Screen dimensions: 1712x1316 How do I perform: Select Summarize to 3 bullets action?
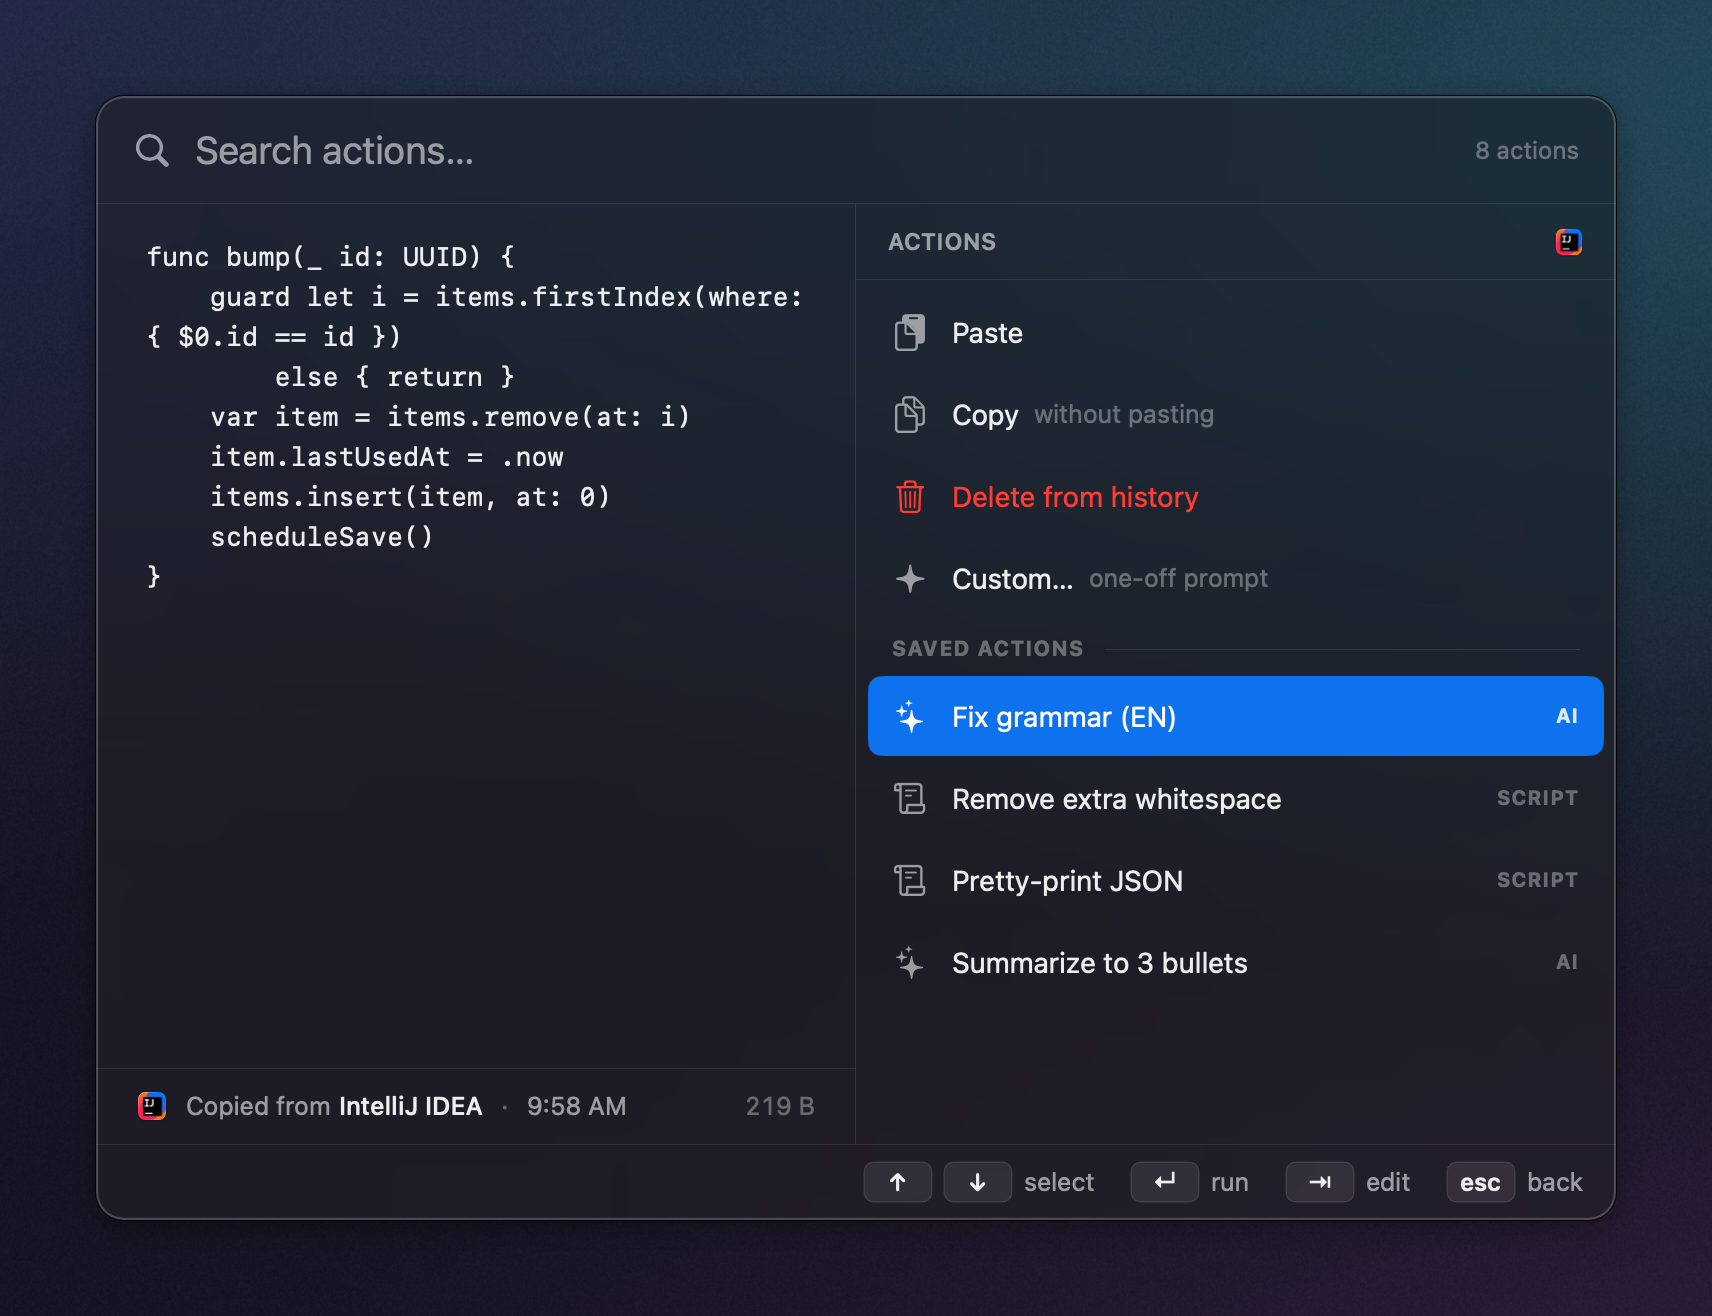1235,962
